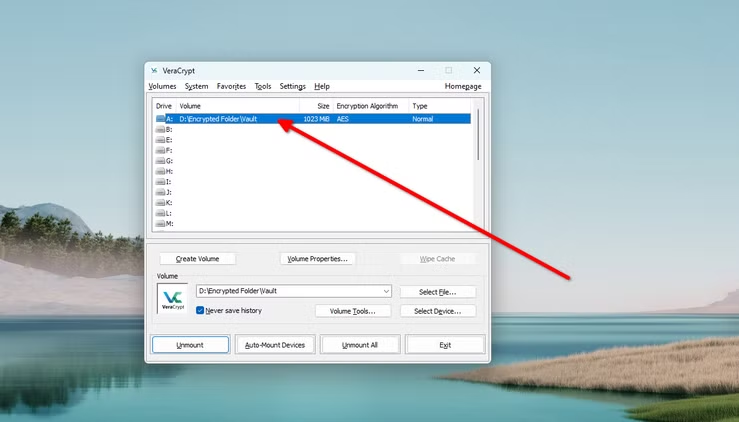
Task: Click the drive E: slot icon
Action: [x=160, y=140]
